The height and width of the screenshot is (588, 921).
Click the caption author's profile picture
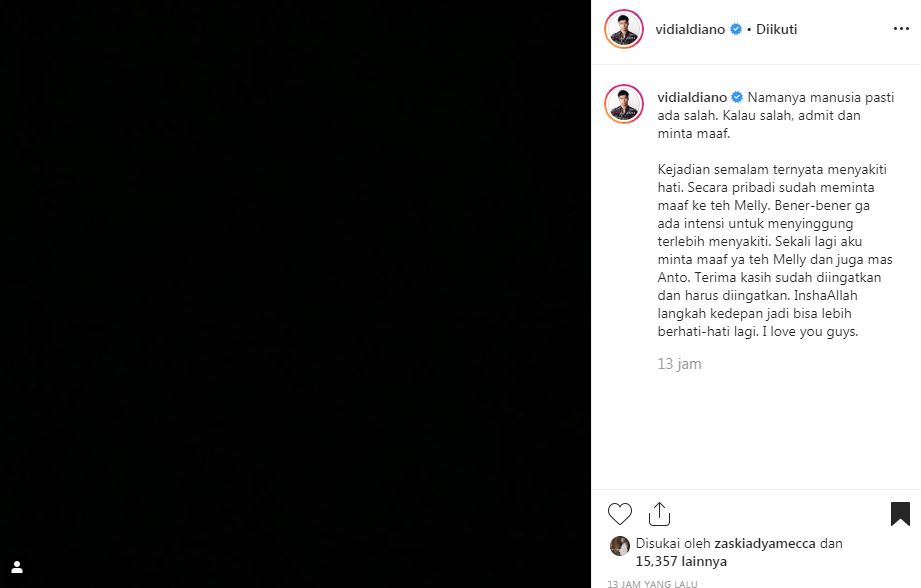pos(624,104)
